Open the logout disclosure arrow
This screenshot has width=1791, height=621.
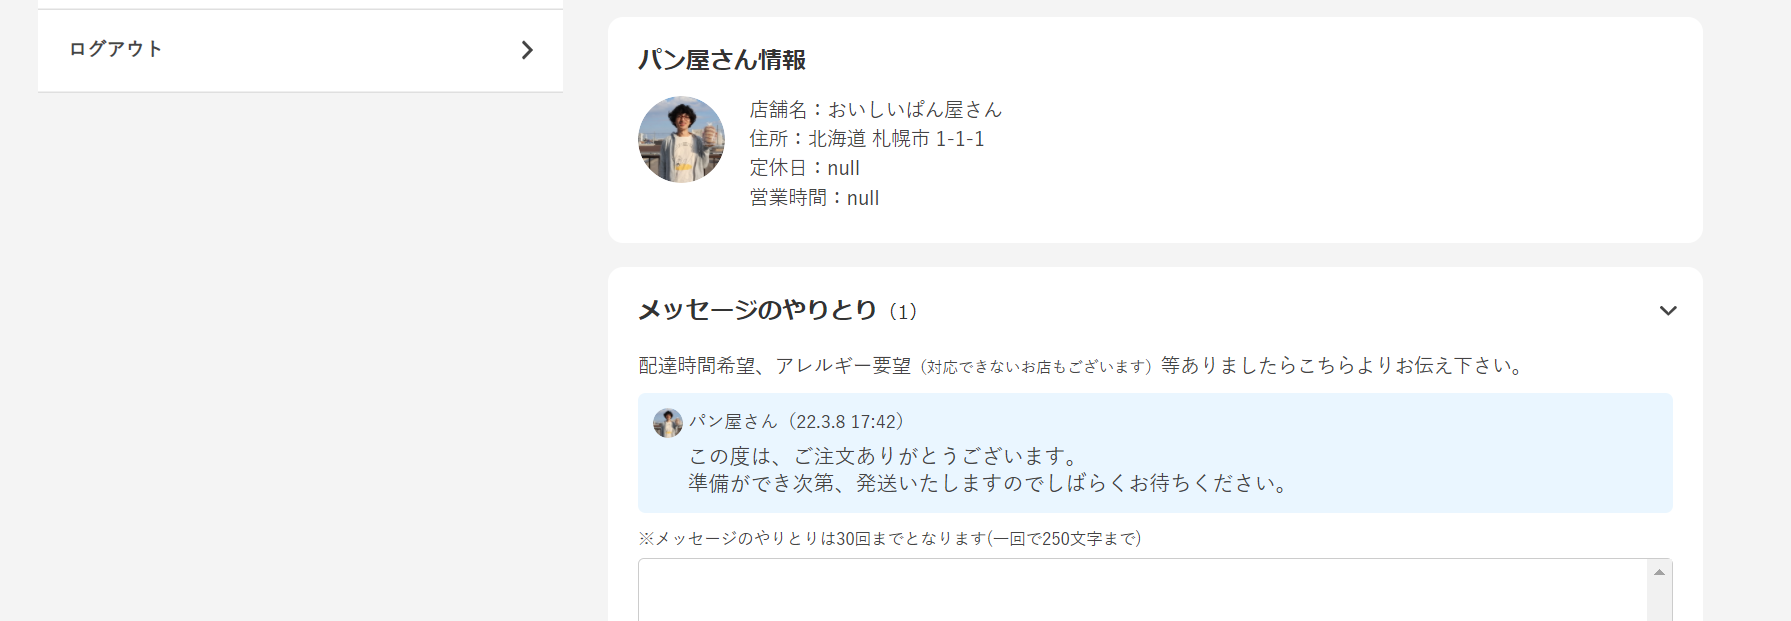click(528, 50)
